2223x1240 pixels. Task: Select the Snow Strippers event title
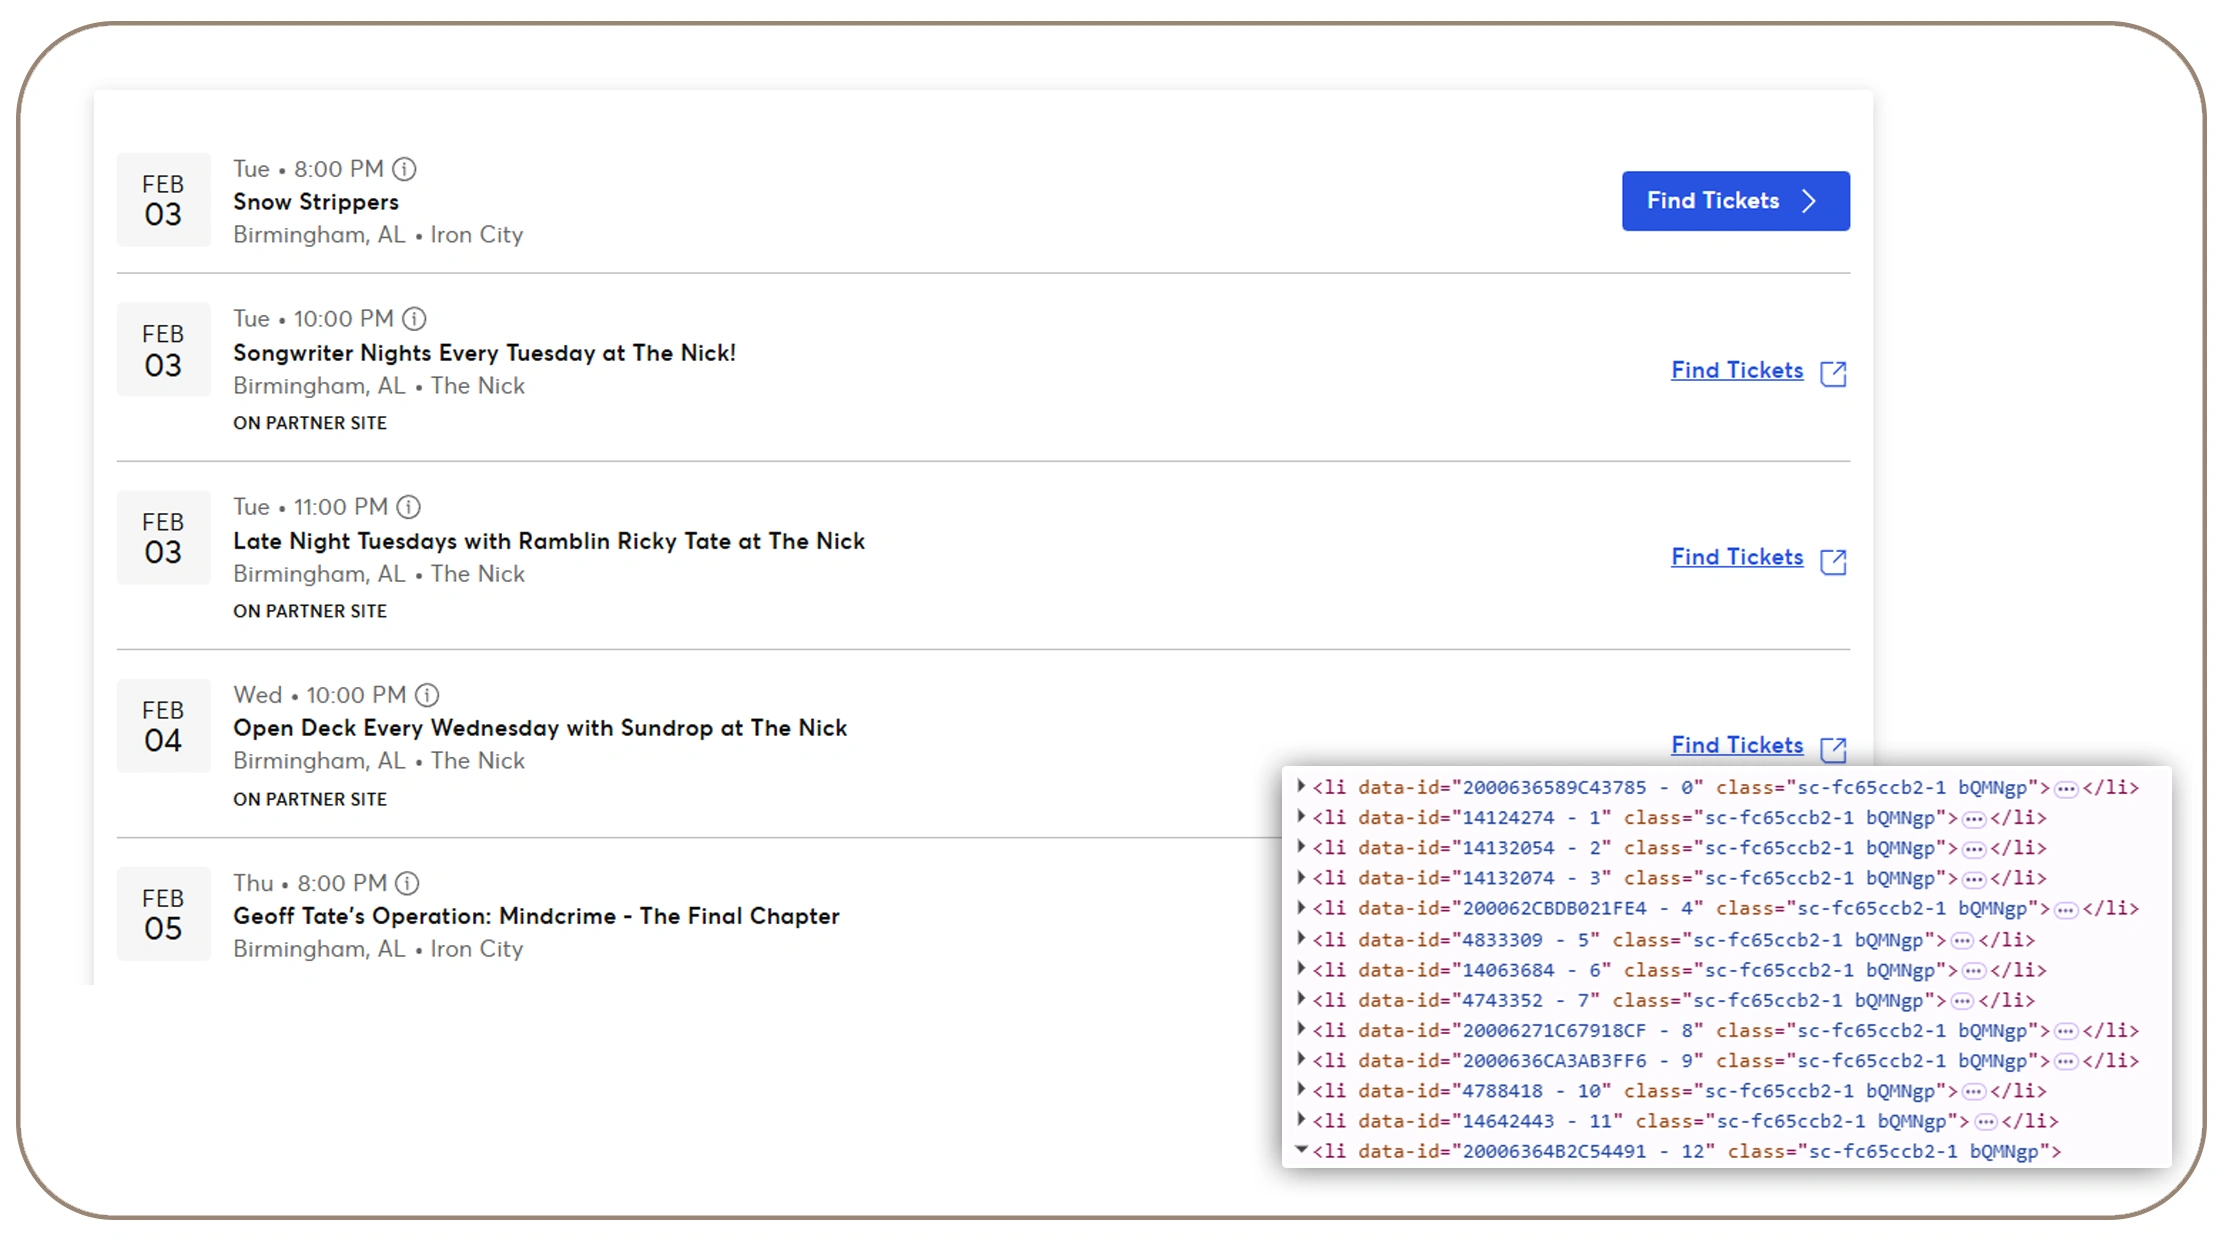(317, 201)
